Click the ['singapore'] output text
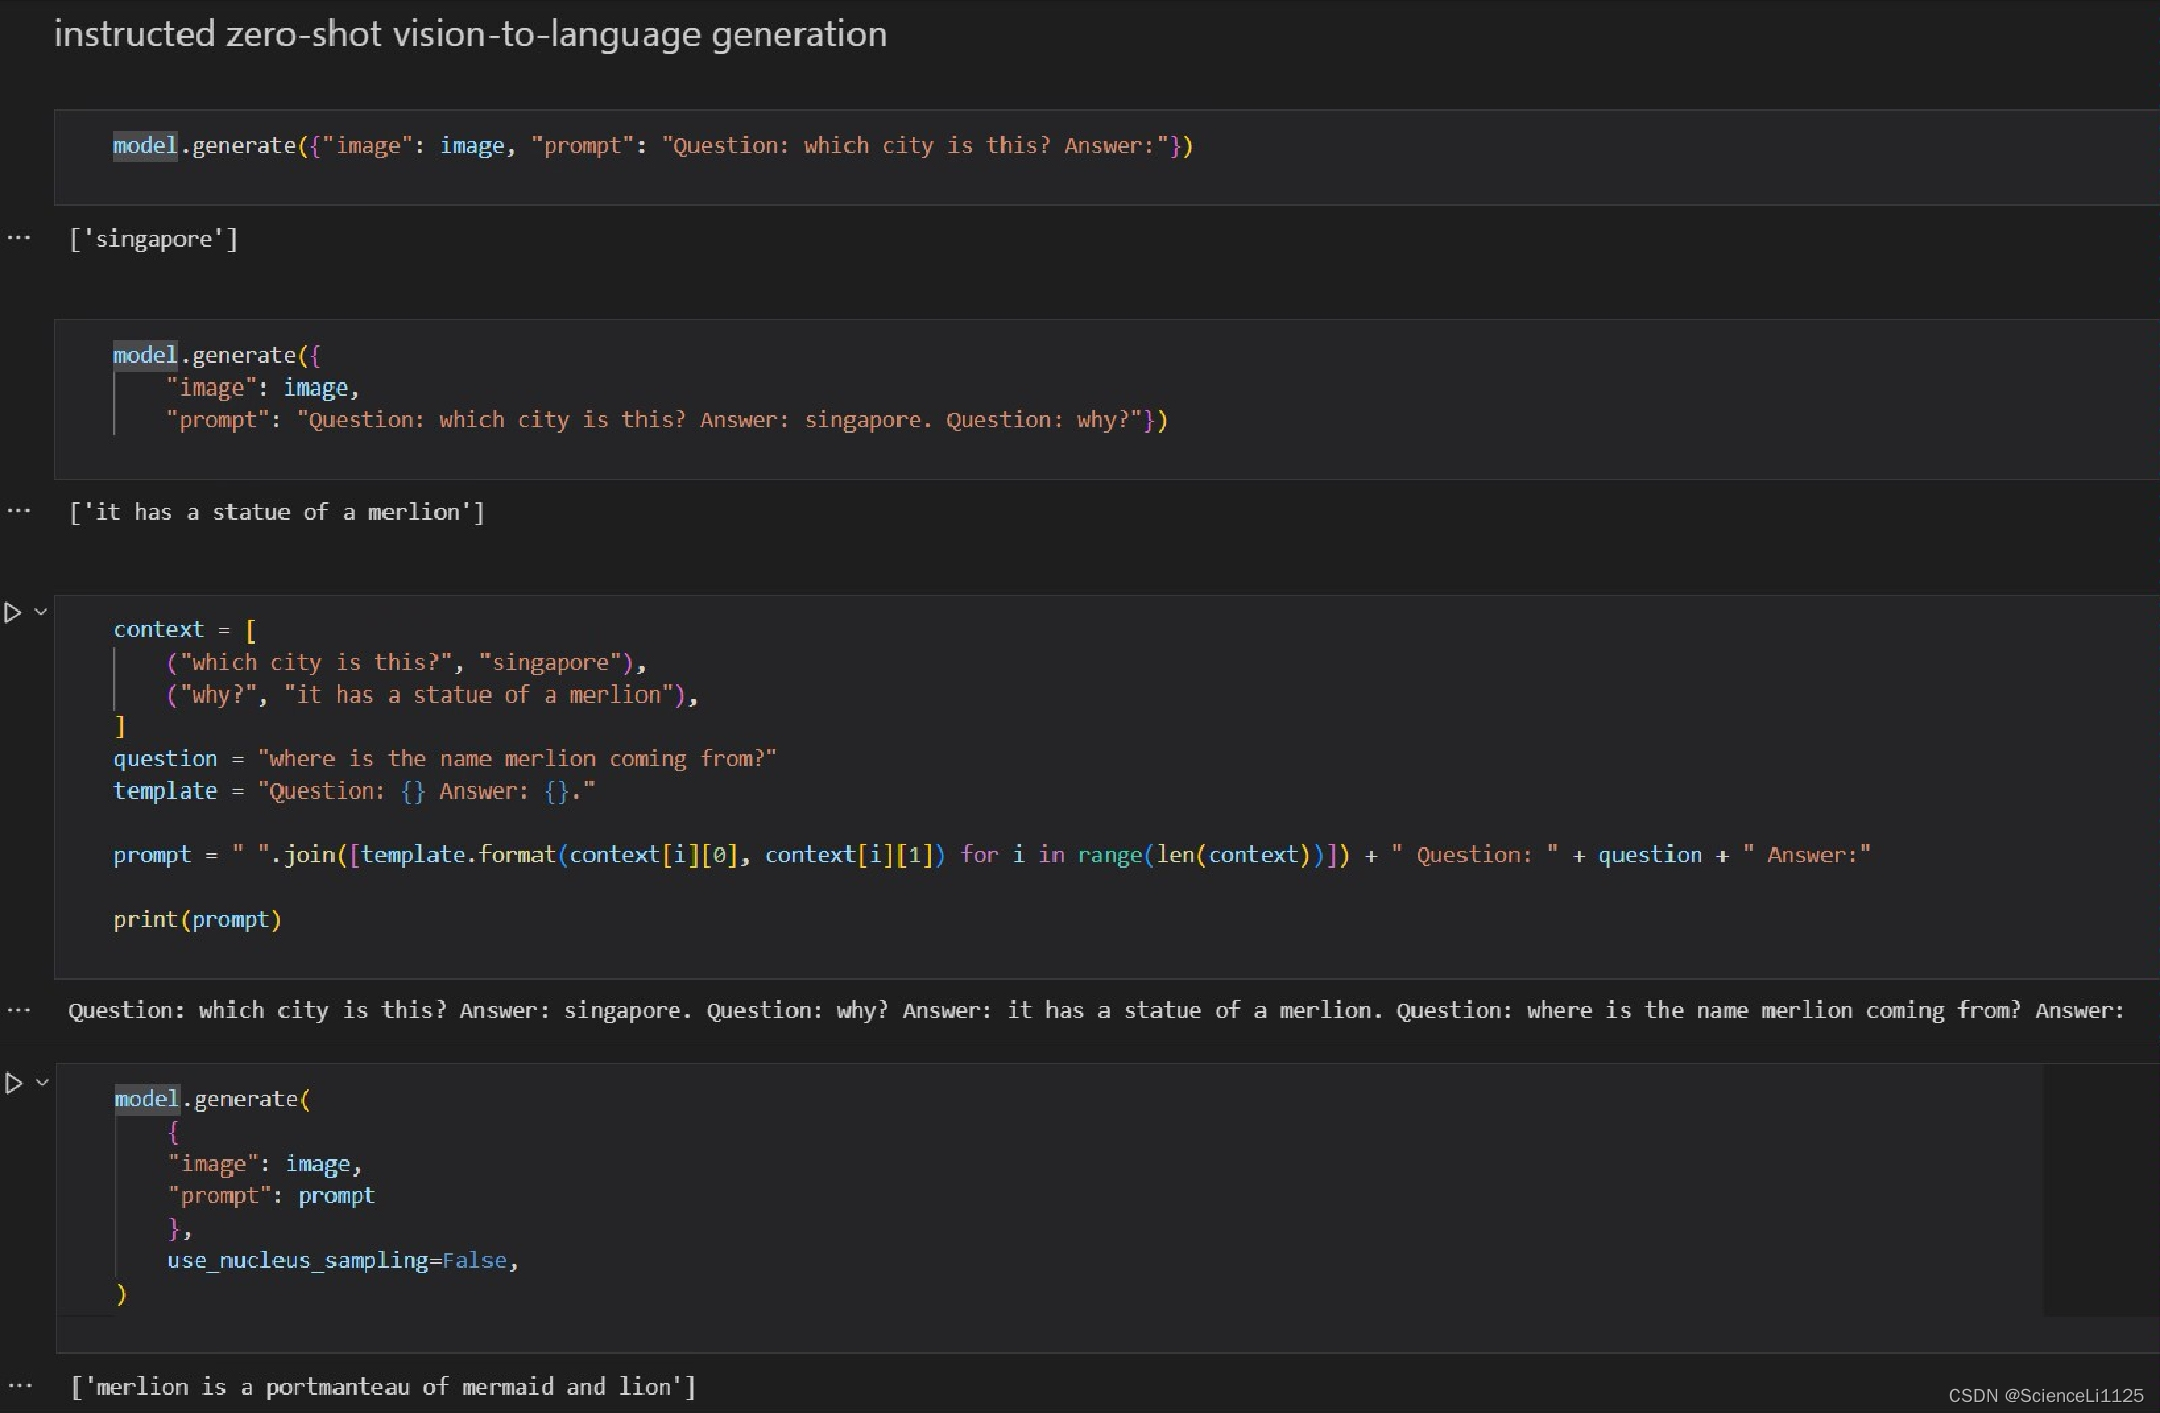The image size is (2160, 1413). point(153,239)
